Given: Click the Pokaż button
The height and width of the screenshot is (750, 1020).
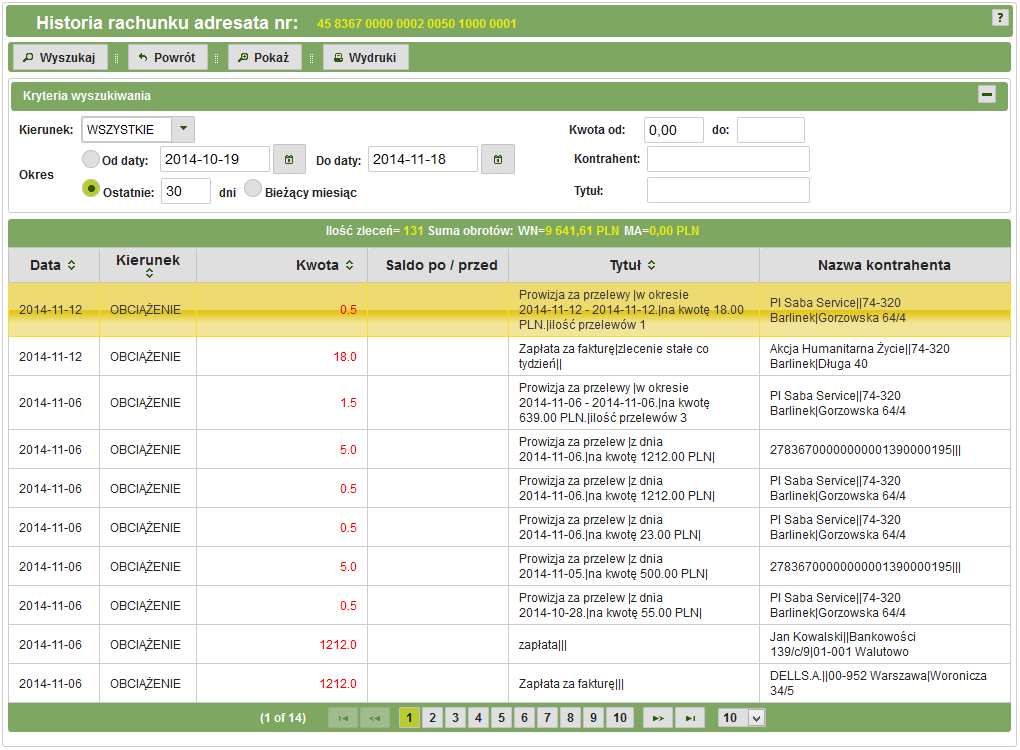Looking at the screenshot, I should (264, 57).
